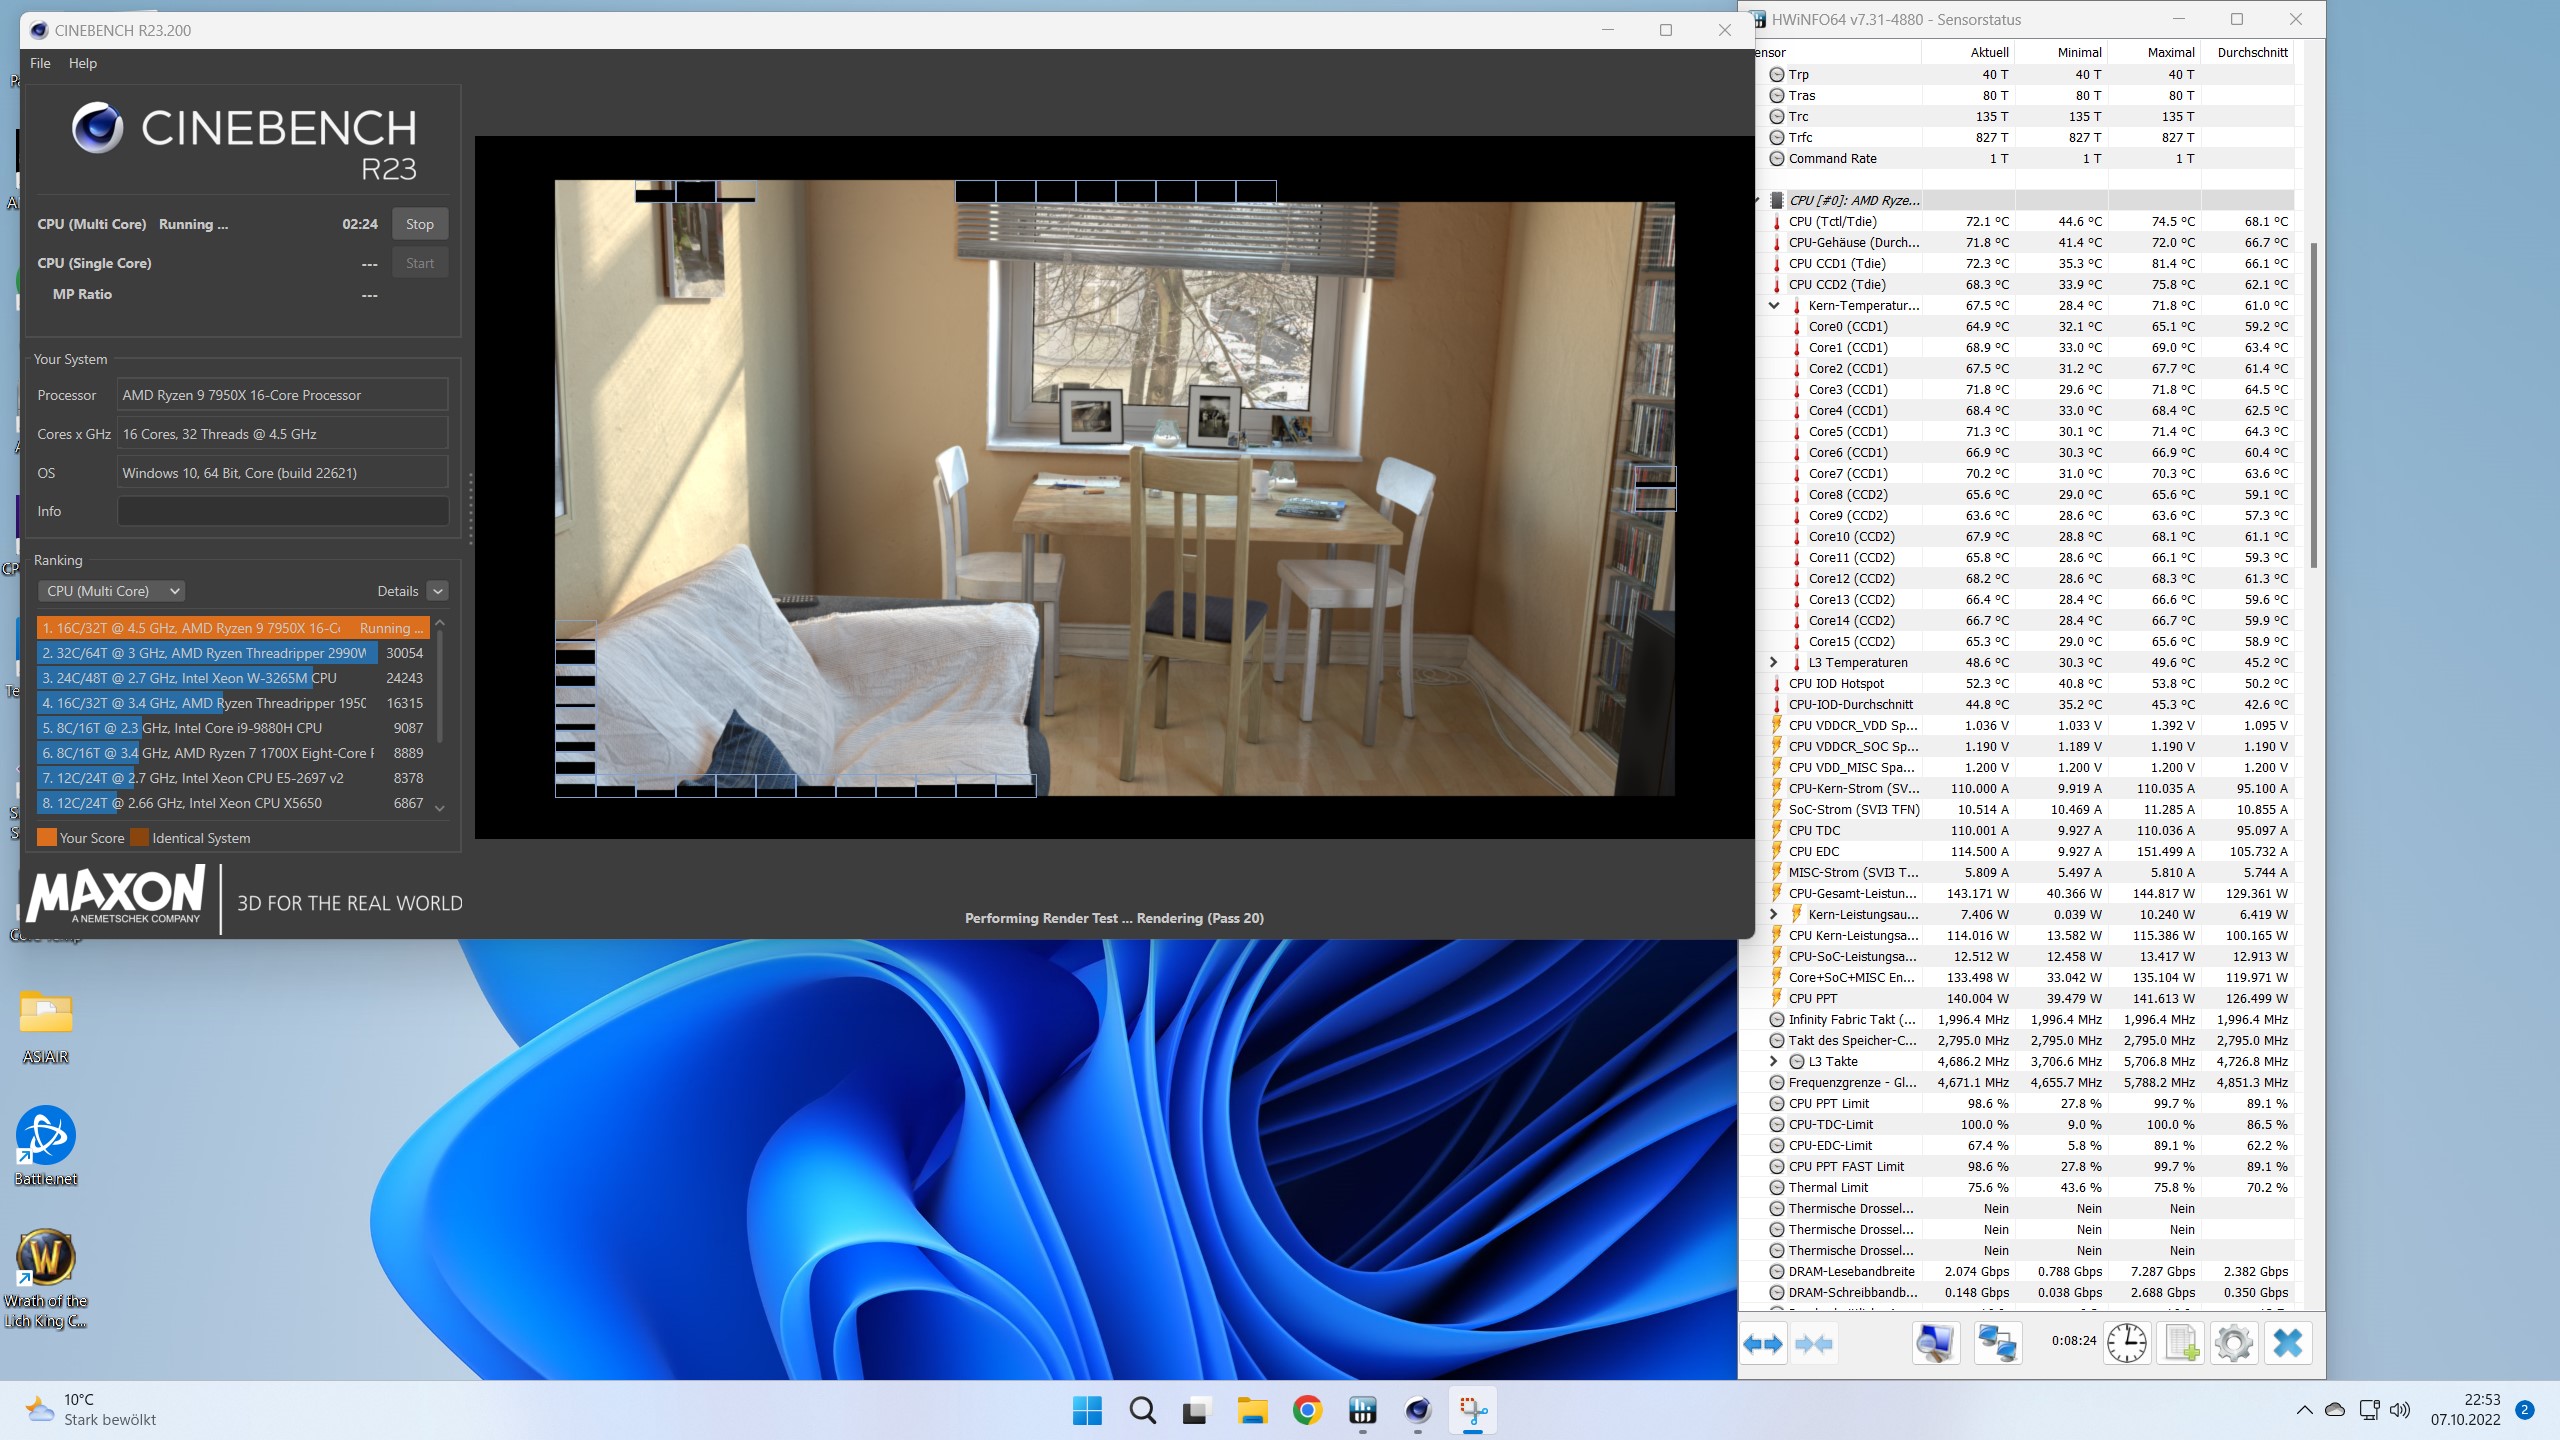This screenshot has width=2560, height=1440.
Task: Stop the running Multi Core test
Action: tap(419, 224)
